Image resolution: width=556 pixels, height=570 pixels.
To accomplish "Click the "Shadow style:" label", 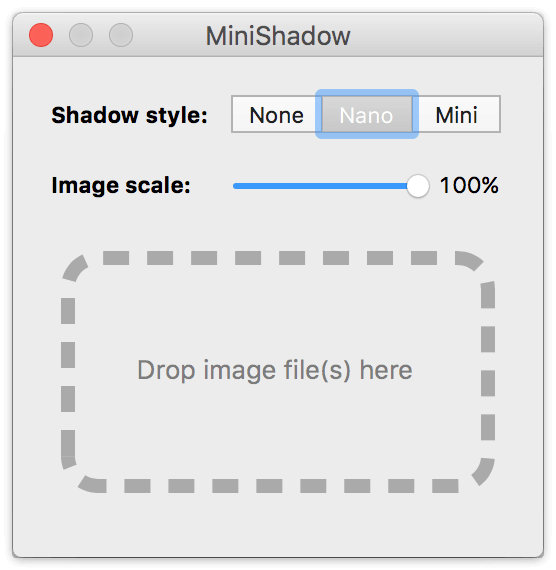I will point(129,115).
